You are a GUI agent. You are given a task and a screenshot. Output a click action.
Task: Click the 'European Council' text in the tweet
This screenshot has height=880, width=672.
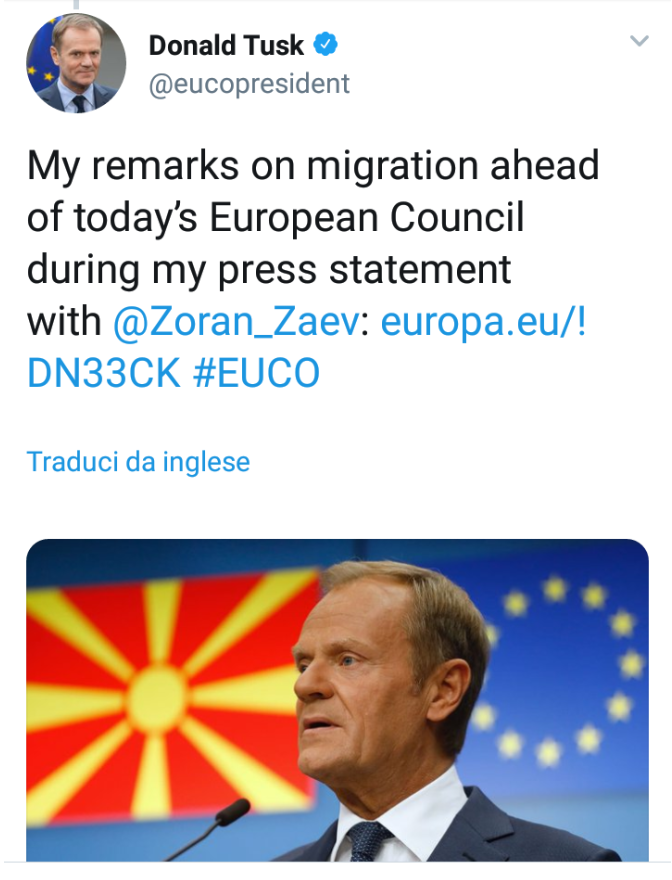tap(367, 217)
